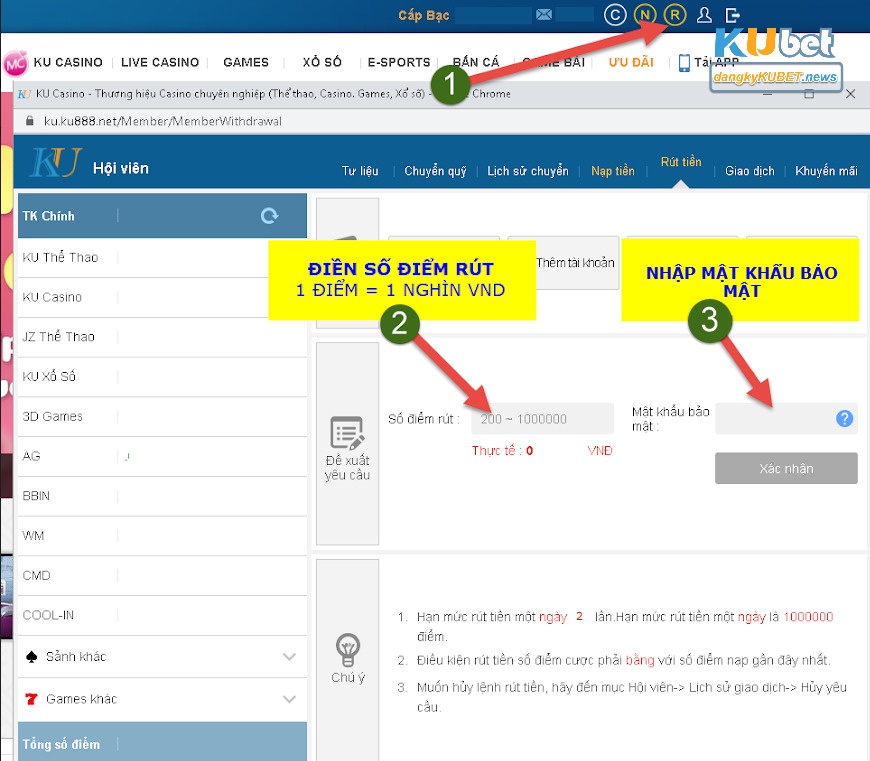Select the KU Thể Thao row
Viewport: 870px width, 761px height.
162,257
